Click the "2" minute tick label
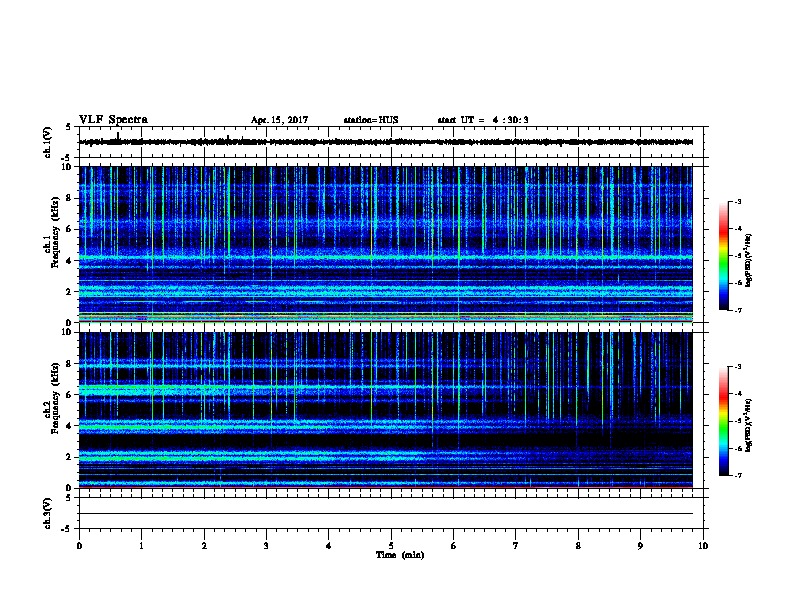Image resolution: width=792 pixels, height=612 pixels. coord(204,546)
